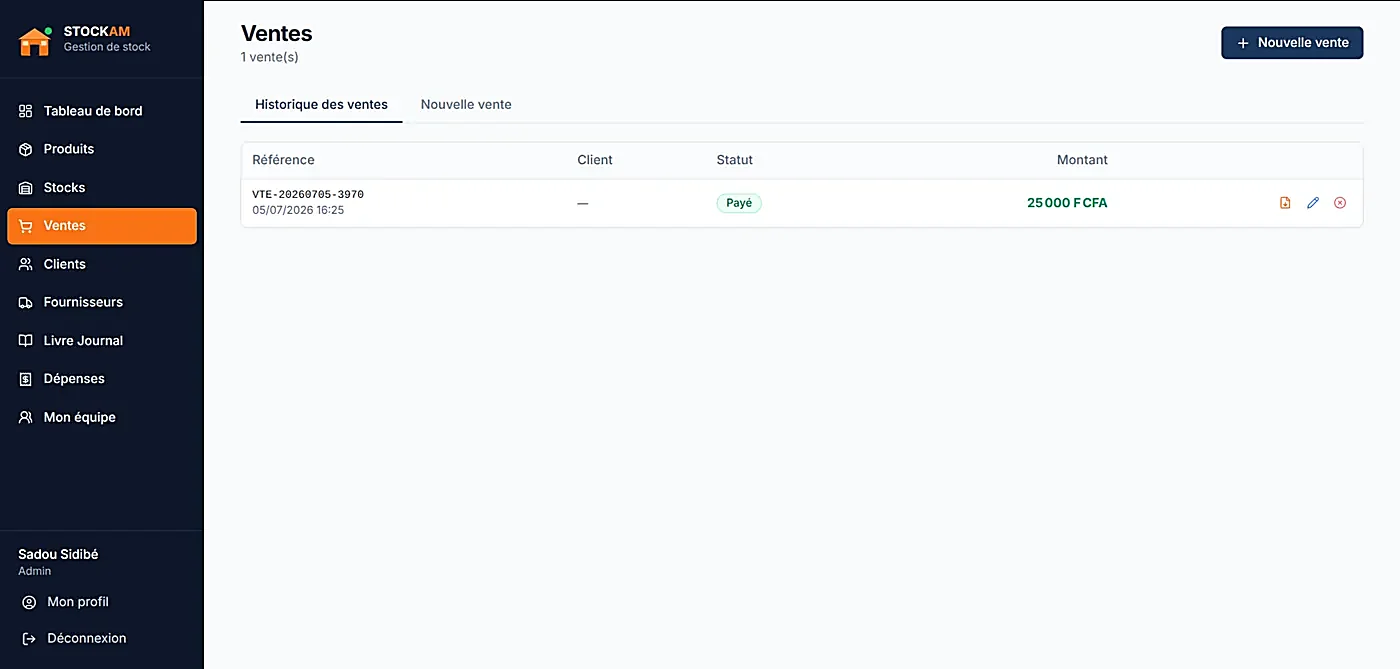Screen dimensions: 1400x669
Task: Click the Référence column header
Action: tap(283, 160)
